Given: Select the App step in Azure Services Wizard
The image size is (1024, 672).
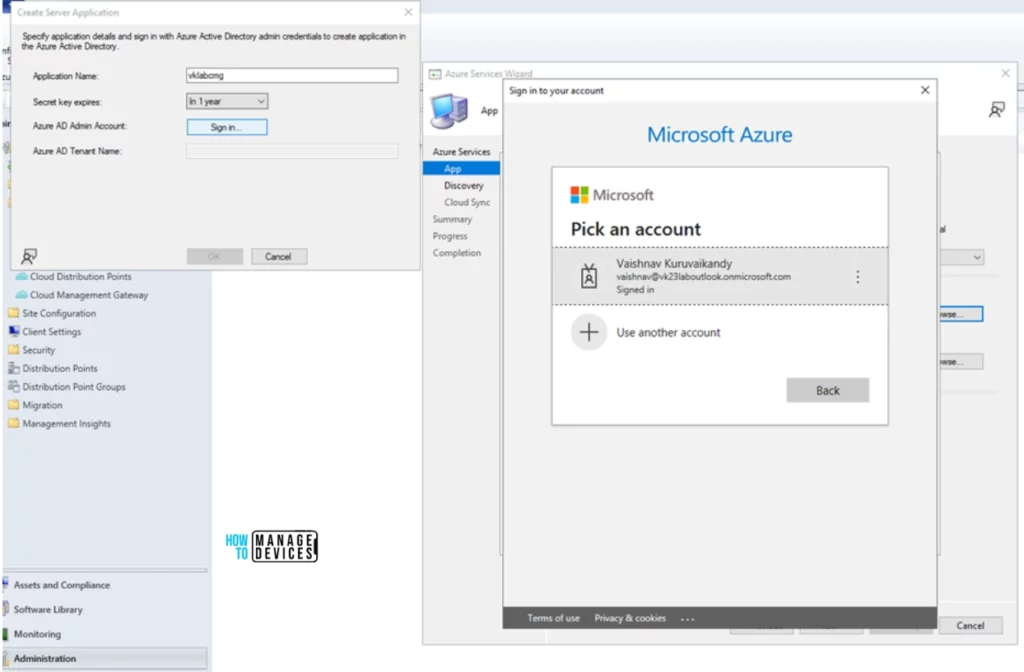Looking at the screenshot, I should tap(453, 168).
